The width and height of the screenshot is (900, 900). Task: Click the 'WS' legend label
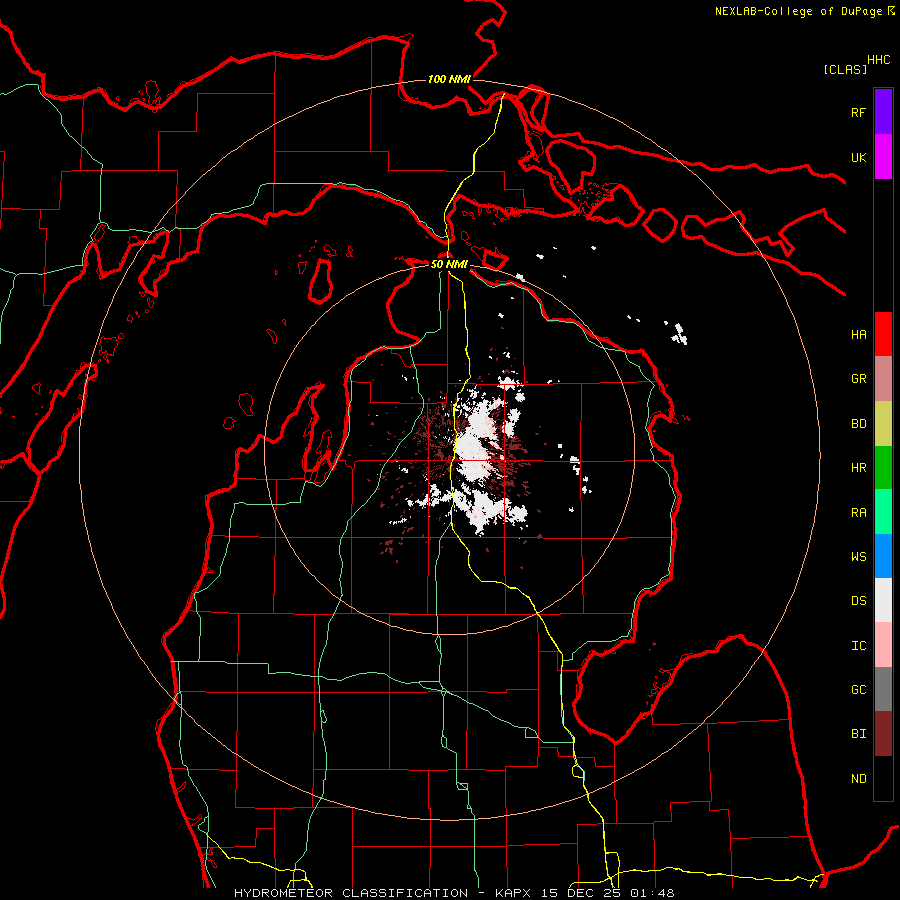[x=858, y=557]
